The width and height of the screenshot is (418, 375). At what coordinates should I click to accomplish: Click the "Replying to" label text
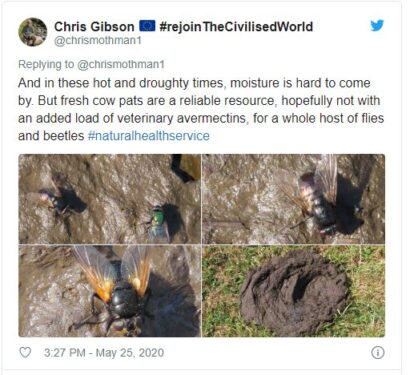click(x=46, y=64)
